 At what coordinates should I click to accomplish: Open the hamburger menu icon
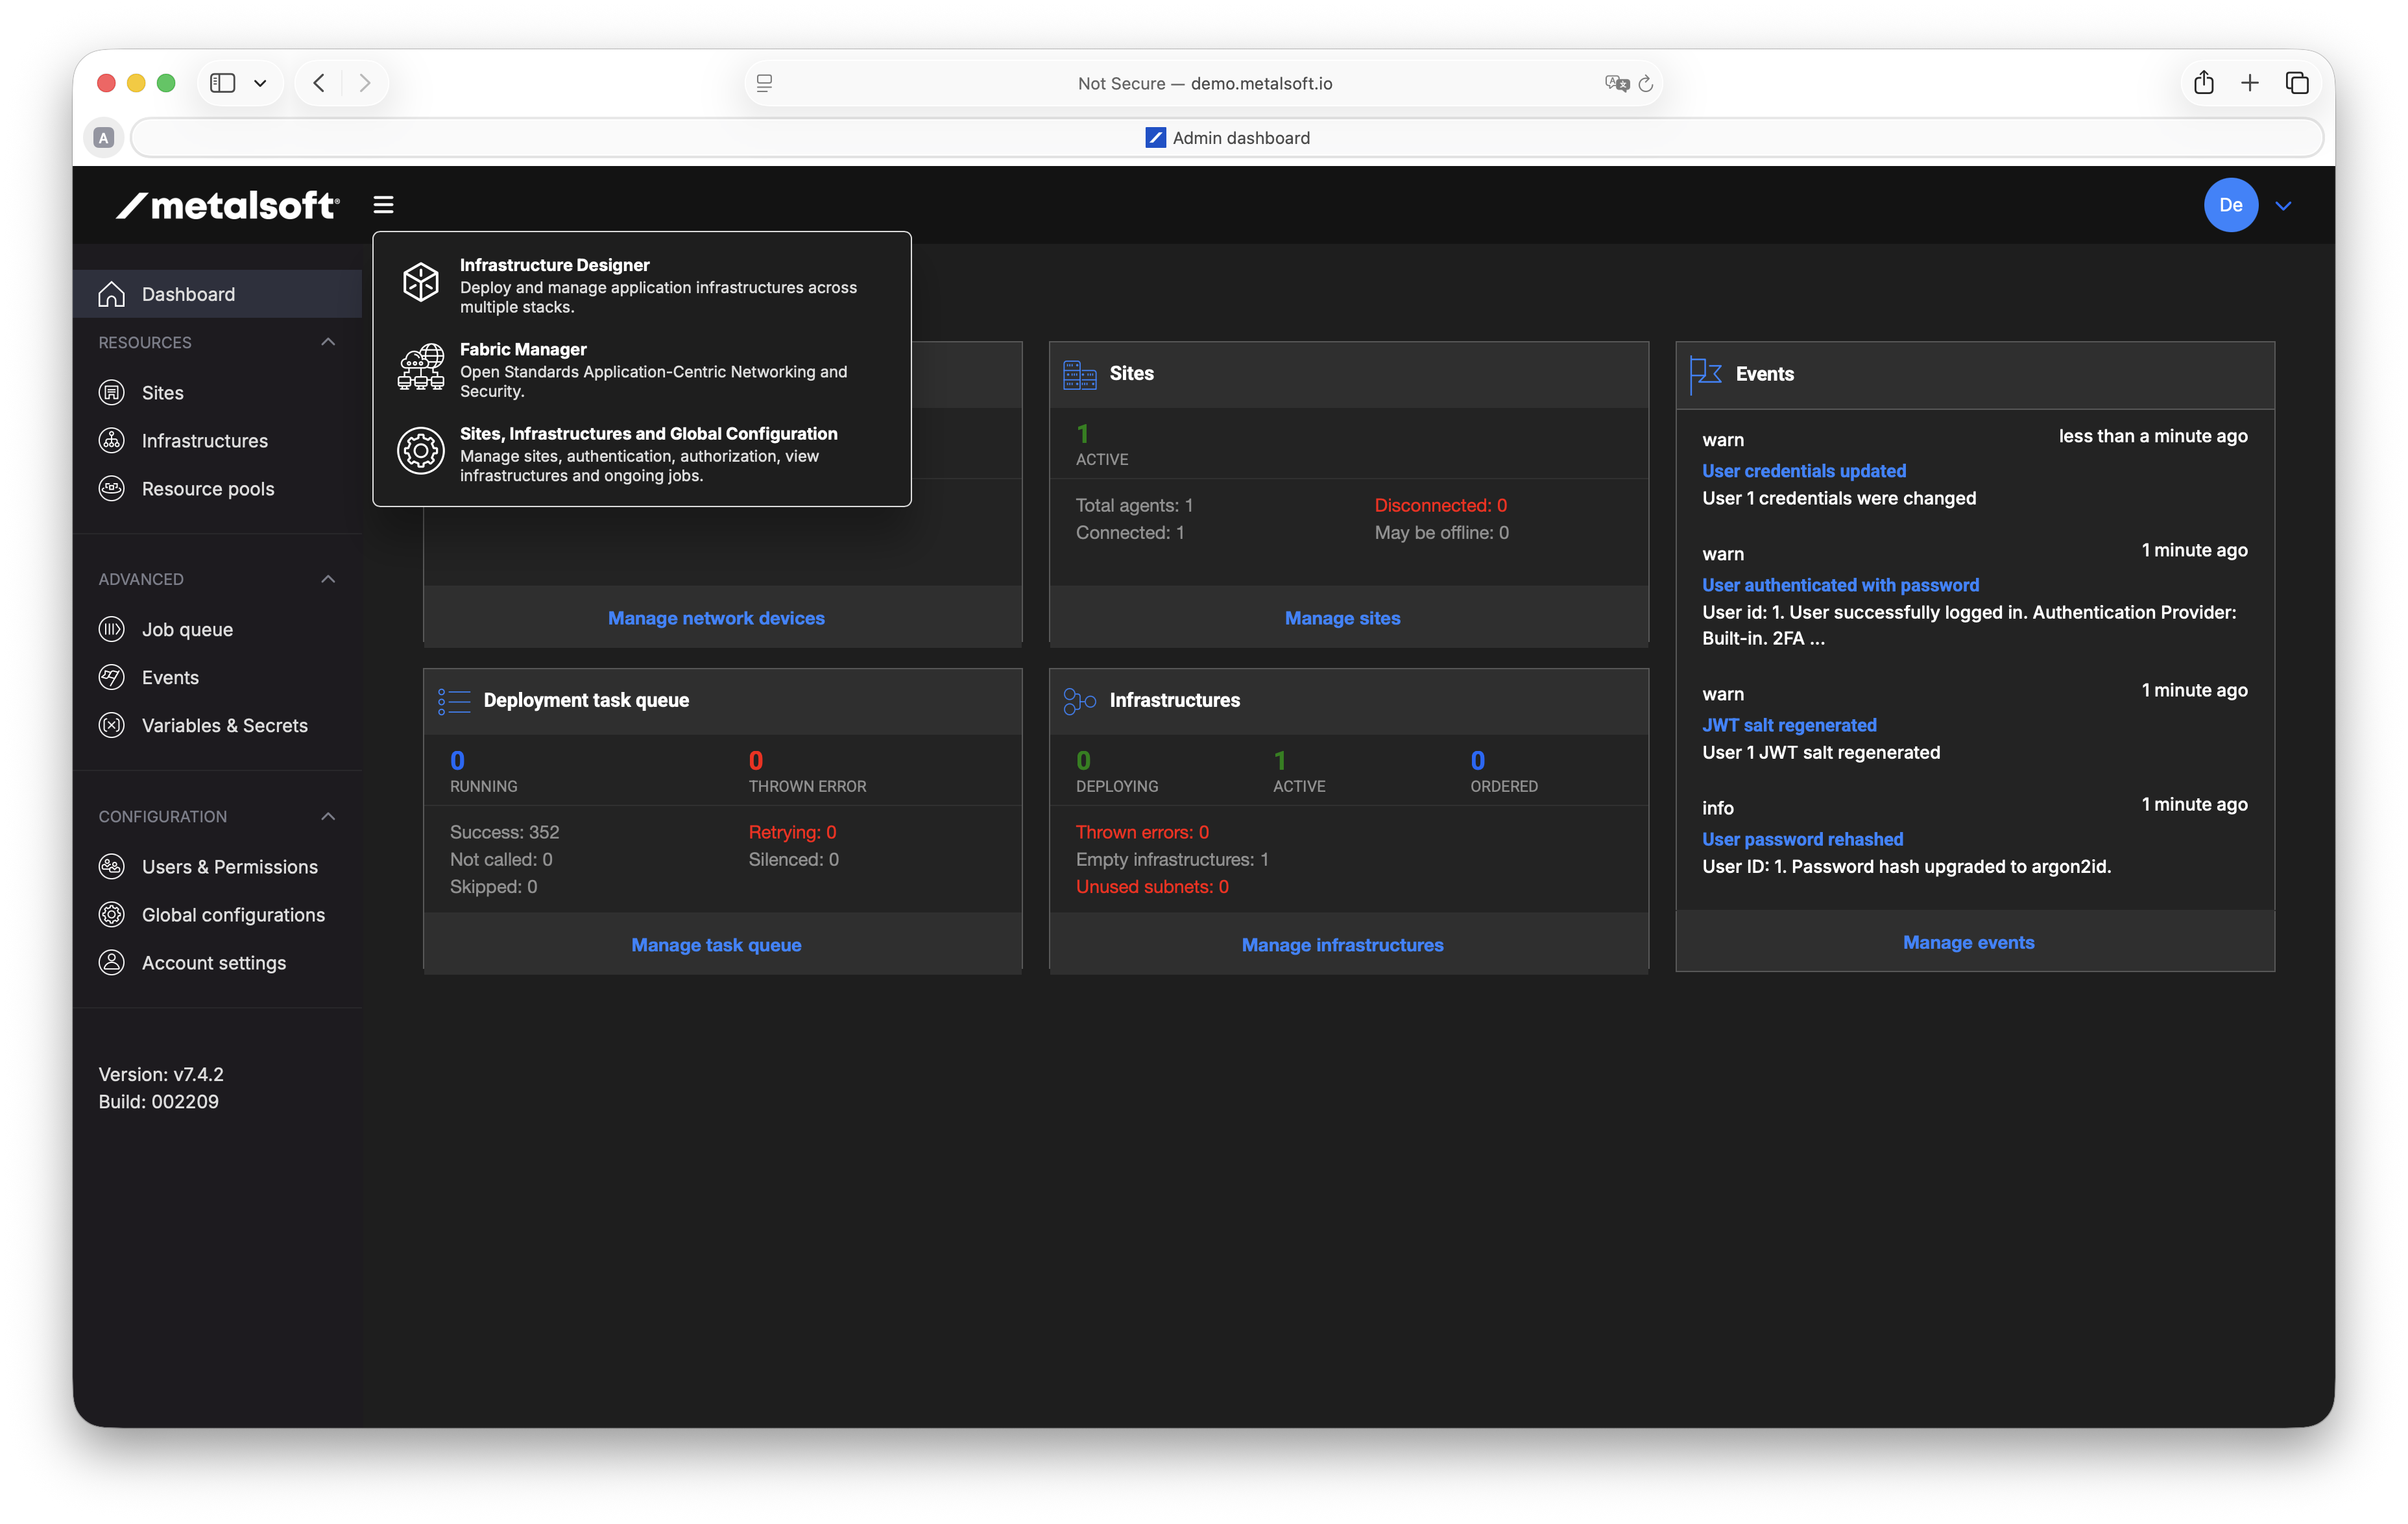coord(383,205)
